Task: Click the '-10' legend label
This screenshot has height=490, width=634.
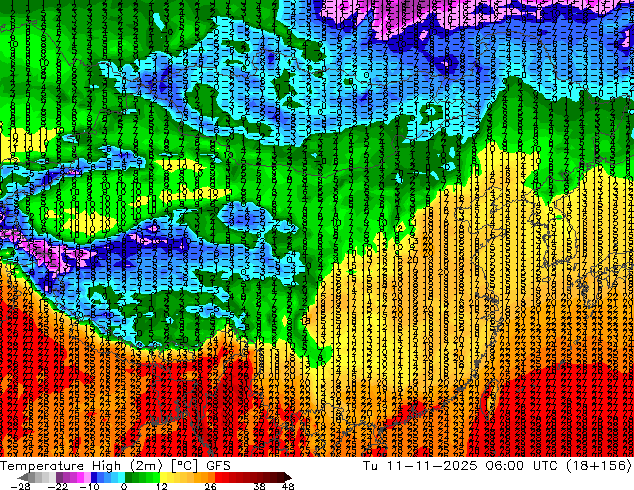Action: 89,486
